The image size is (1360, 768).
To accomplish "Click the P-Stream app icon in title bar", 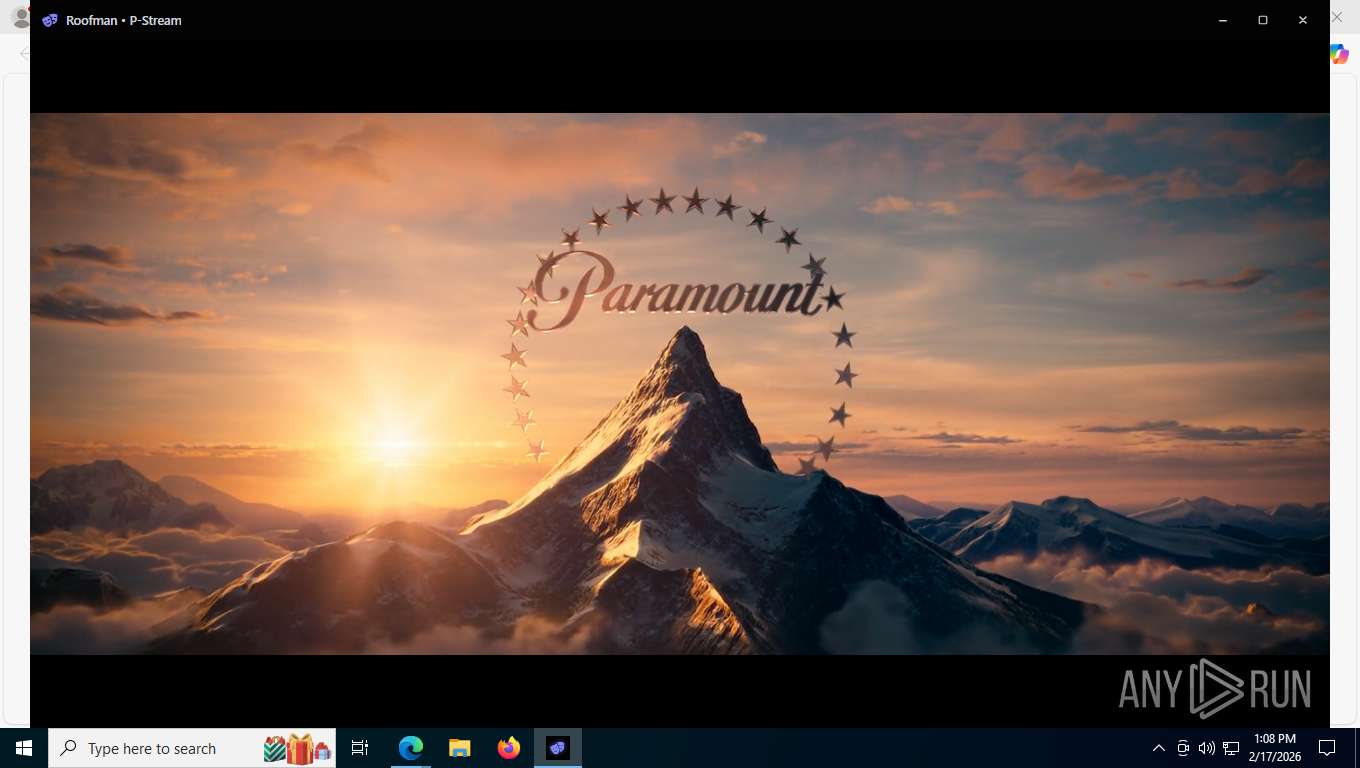I will pos(50,20).
